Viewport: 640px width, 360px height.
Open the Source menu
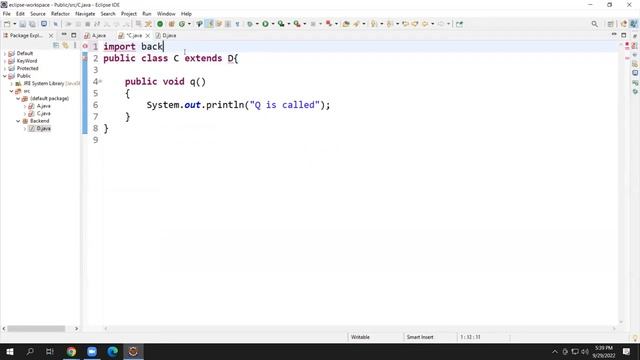[38, 14]
